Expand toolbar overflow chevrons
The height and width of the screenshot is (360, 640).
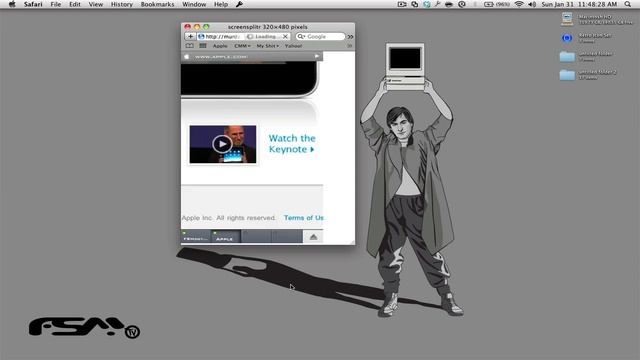350,36
